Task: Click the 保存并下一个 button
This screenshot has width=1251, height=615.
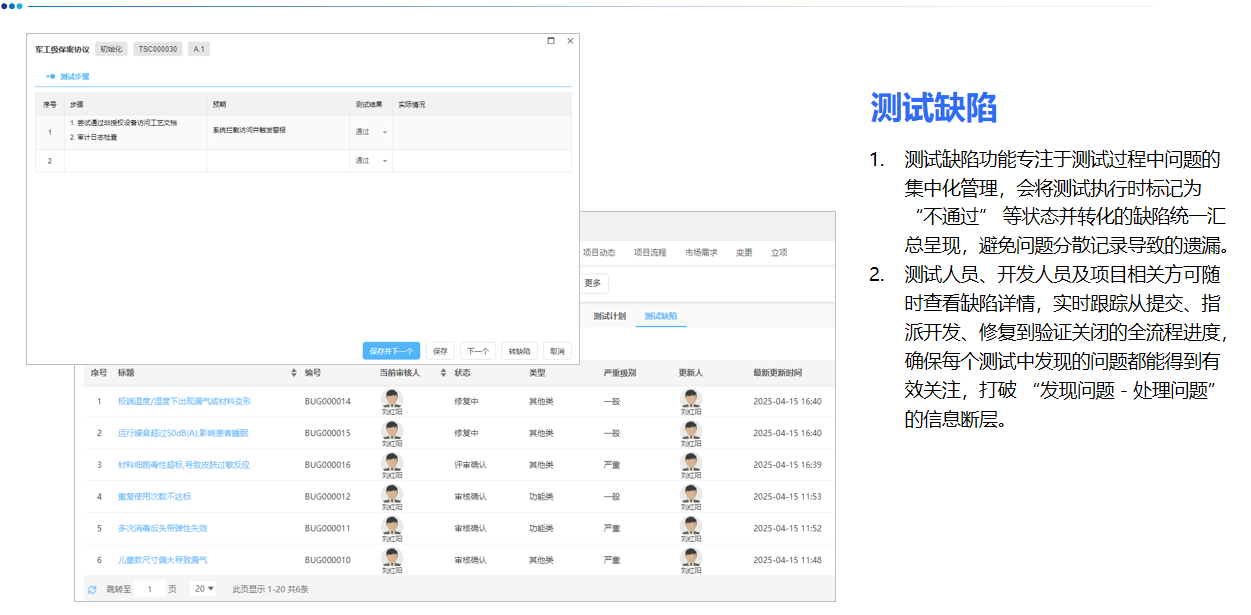Action: pyautogui.click(x=389, y=350)
